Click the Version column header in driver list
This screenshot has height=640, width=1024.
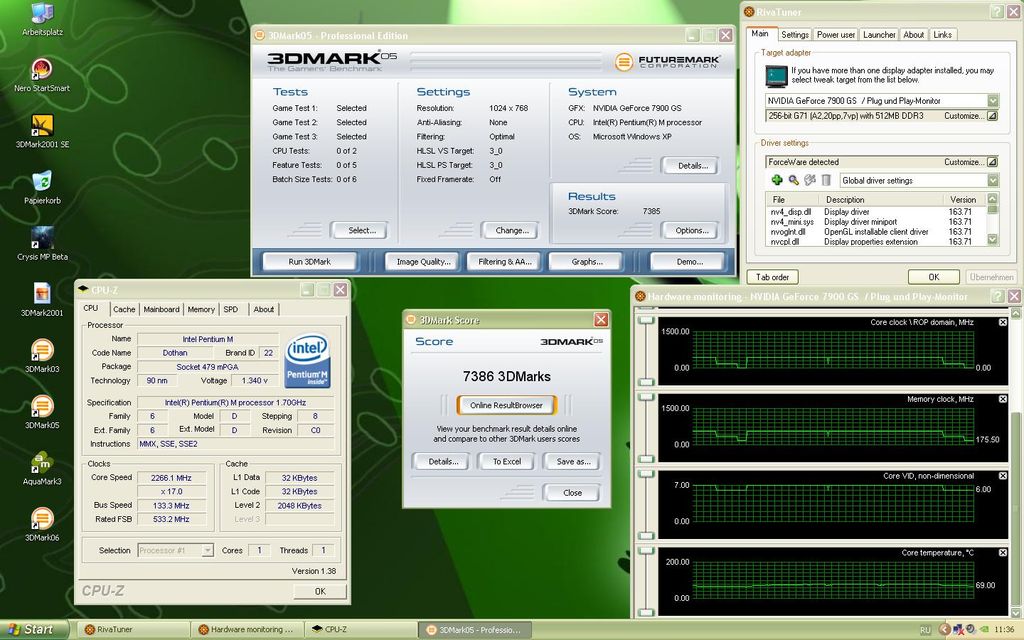point(963,199)
